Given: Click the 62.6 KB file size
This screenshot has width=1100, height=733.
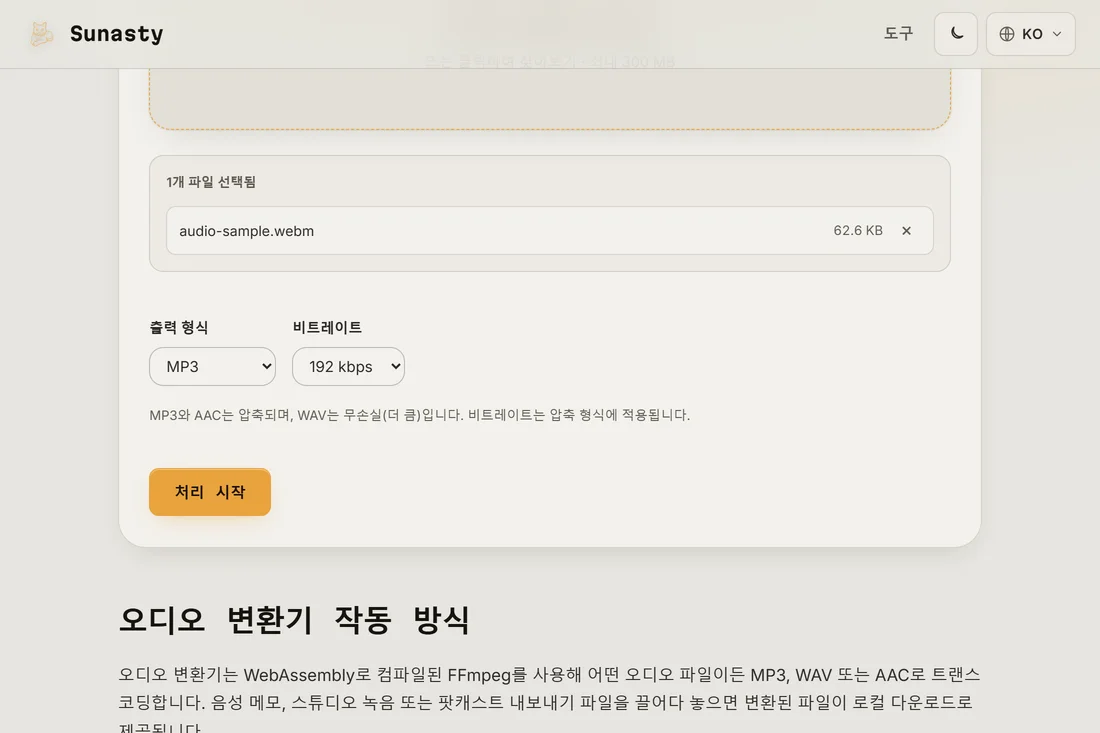Looking at the screenshot, I should click(857, 231).
